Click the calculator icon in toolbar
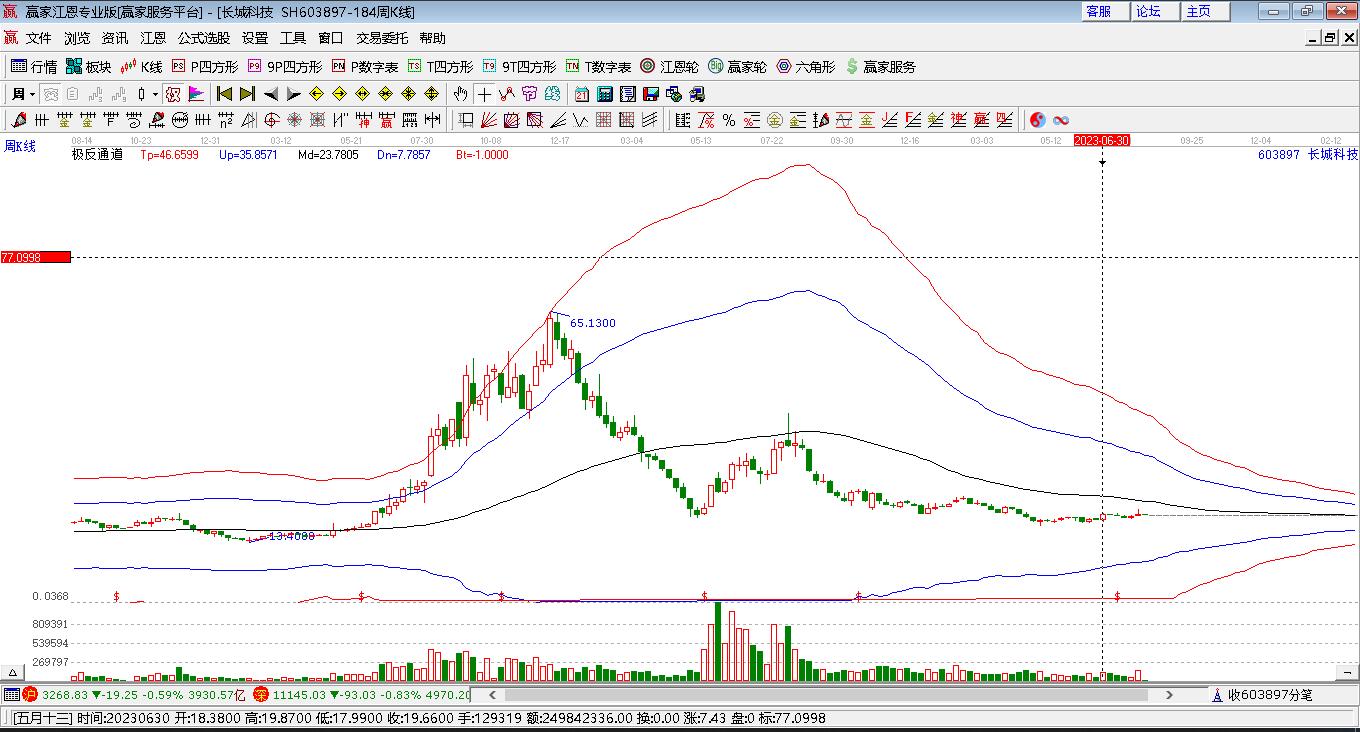The height and width of the screenshot is (732, 1360). 604,94
